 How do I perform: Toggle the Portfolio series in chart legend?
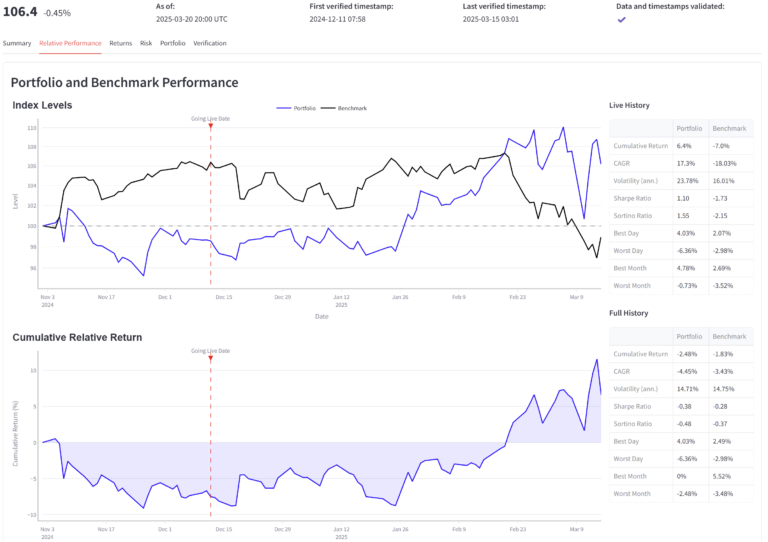[300, 107]
